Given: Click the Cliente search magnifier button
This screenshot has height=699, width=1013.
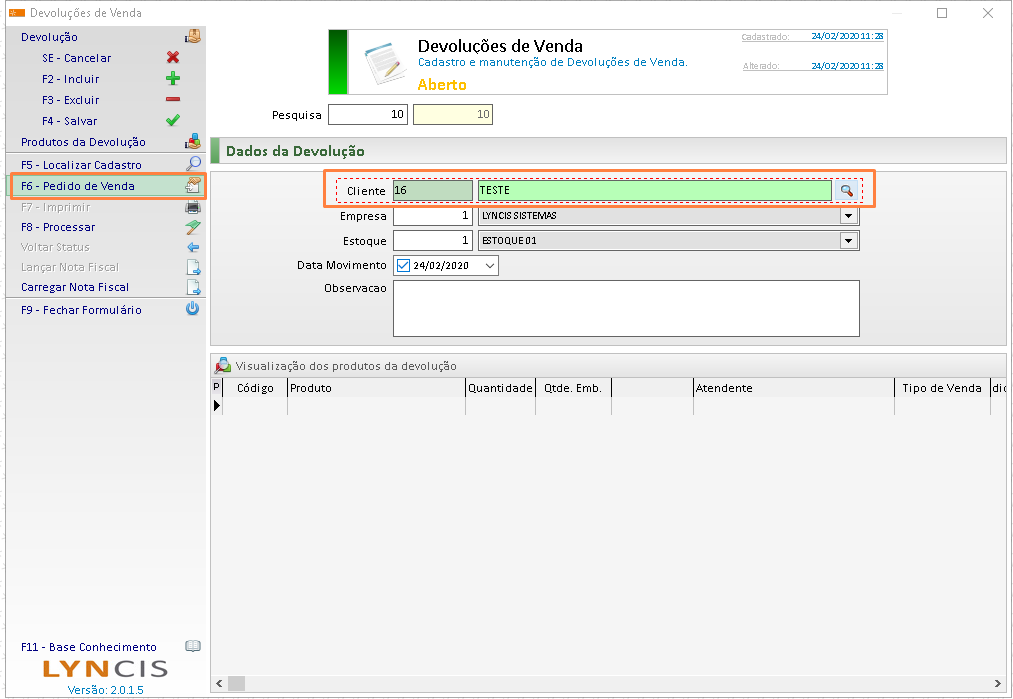Looking at the screenshot, I should (x=846, y=190).
